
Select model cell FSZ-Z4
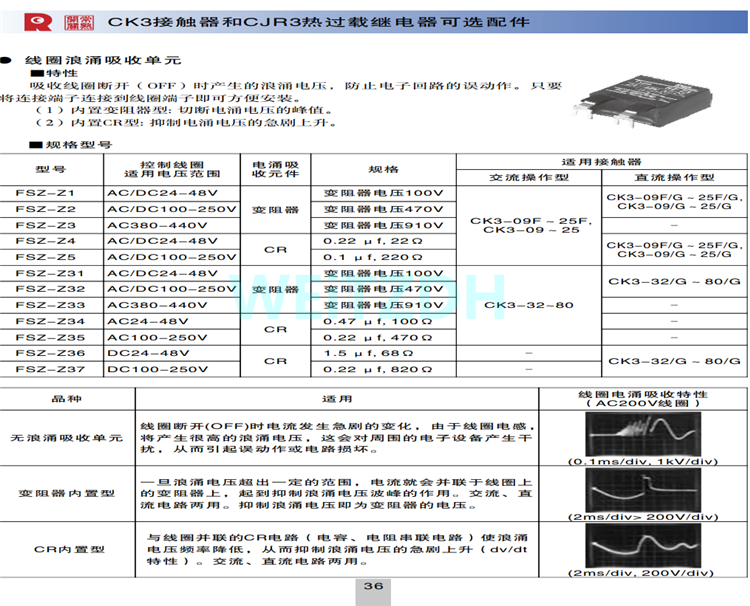[45, 241]
